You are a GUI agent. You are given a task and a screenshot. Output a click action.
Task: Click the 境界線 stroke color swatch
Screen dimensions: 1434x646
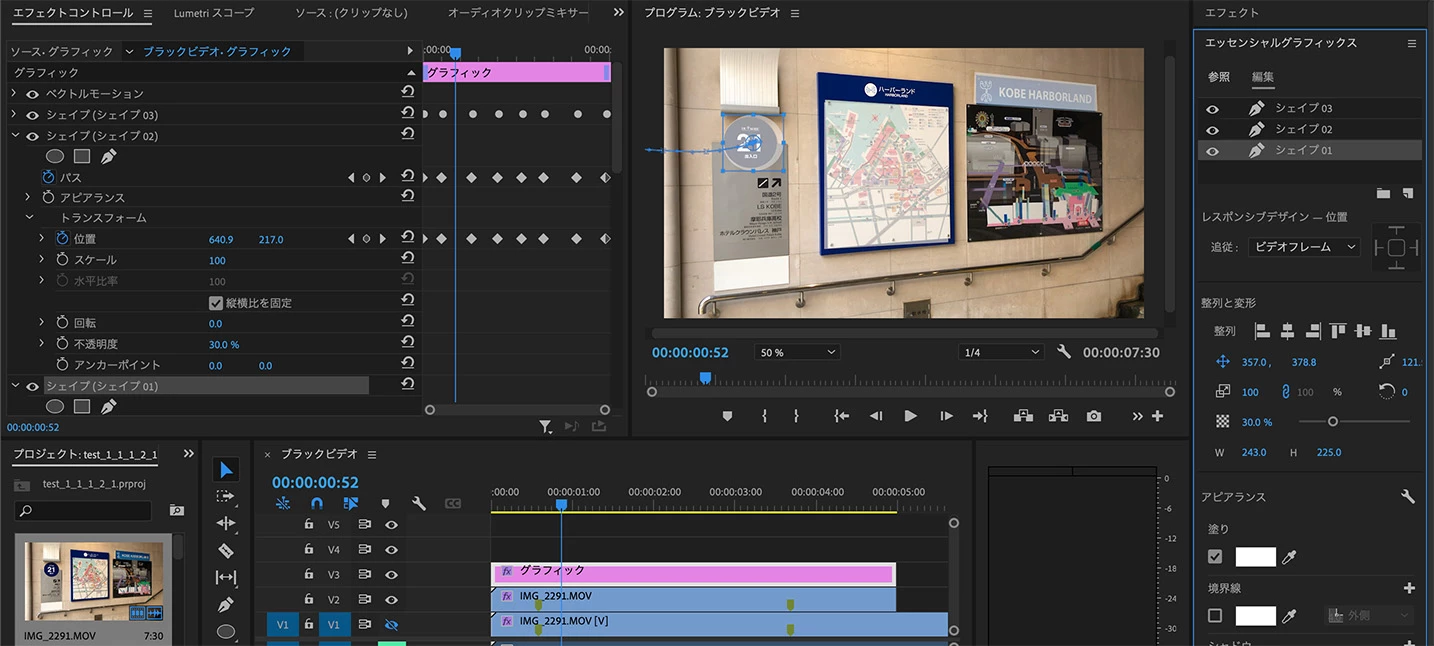click(1256, 616)
